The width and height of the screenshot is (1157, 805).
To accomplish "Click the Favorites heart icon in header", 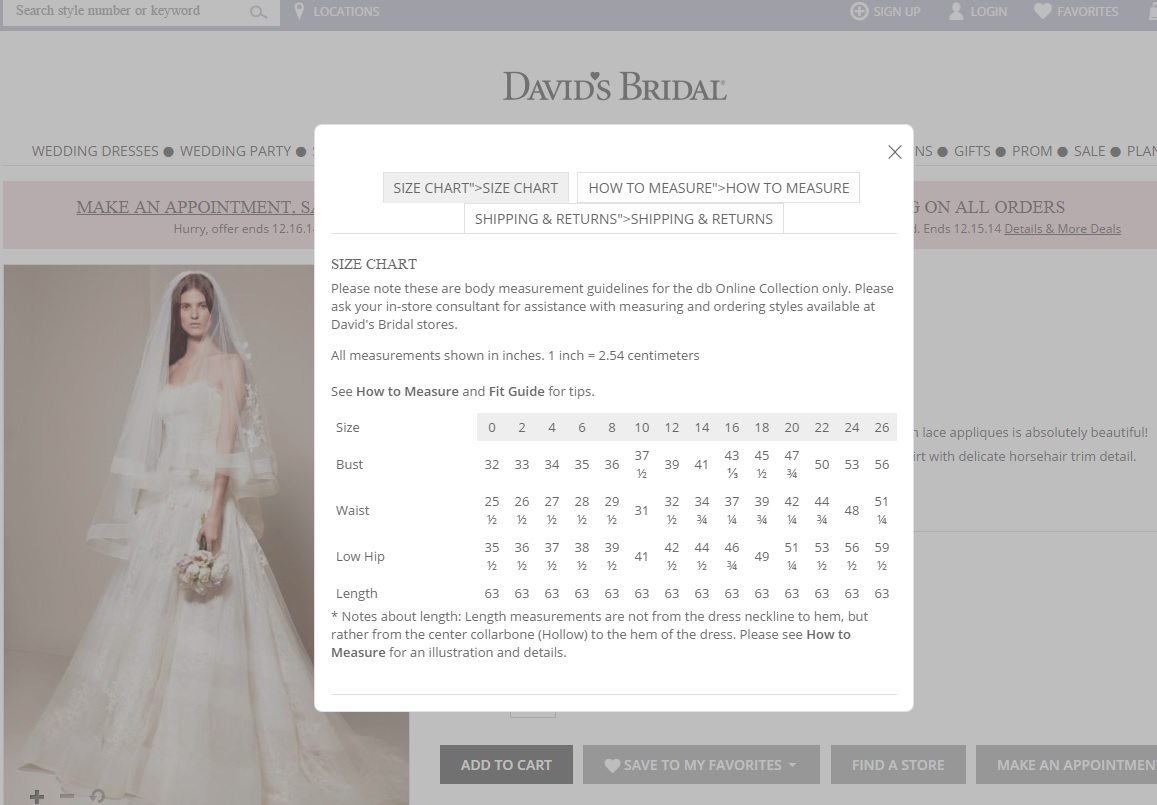I will [x=1043, y=11].
